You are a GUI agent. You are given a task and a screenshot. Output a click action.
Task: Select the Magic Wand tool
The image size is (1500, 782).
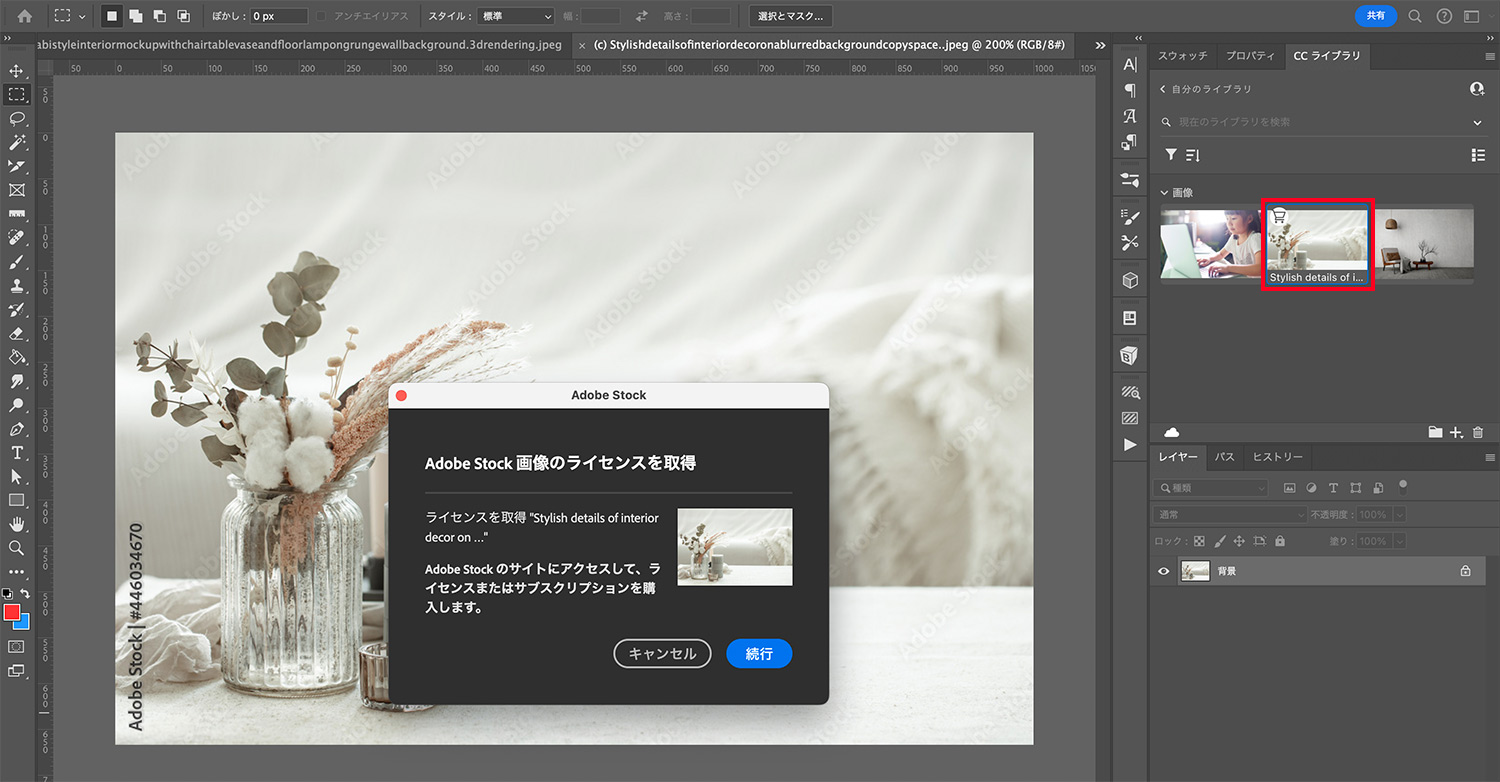pos(16,143)
